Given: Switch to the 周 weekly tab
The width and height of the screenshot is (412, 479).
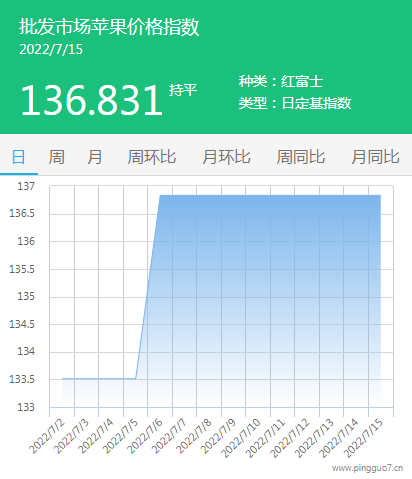Looking at the screenshot, I should click(x=56, y=157).
